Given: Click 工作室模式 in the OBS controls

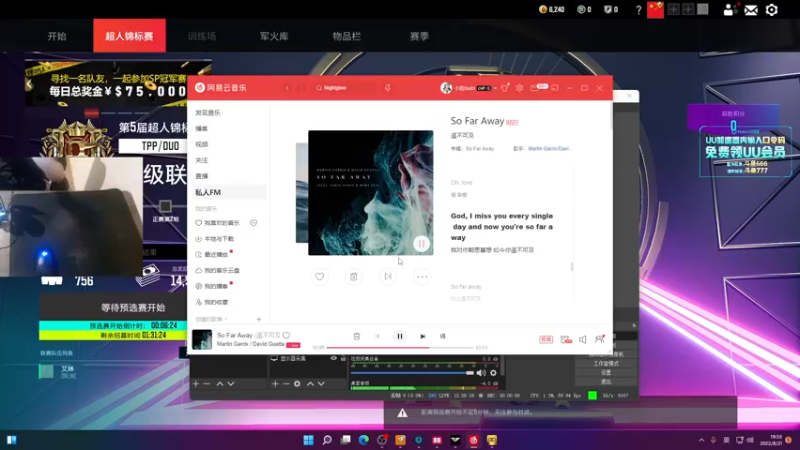Looking at the screenshot, I should tap(606, 363).
